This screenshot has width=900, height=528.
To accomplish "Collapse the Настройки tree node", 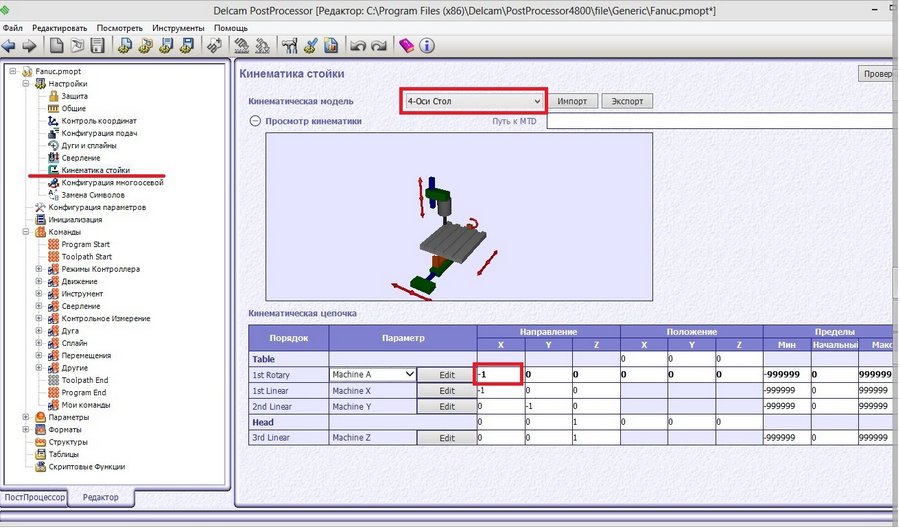I will tap(26, 84).
